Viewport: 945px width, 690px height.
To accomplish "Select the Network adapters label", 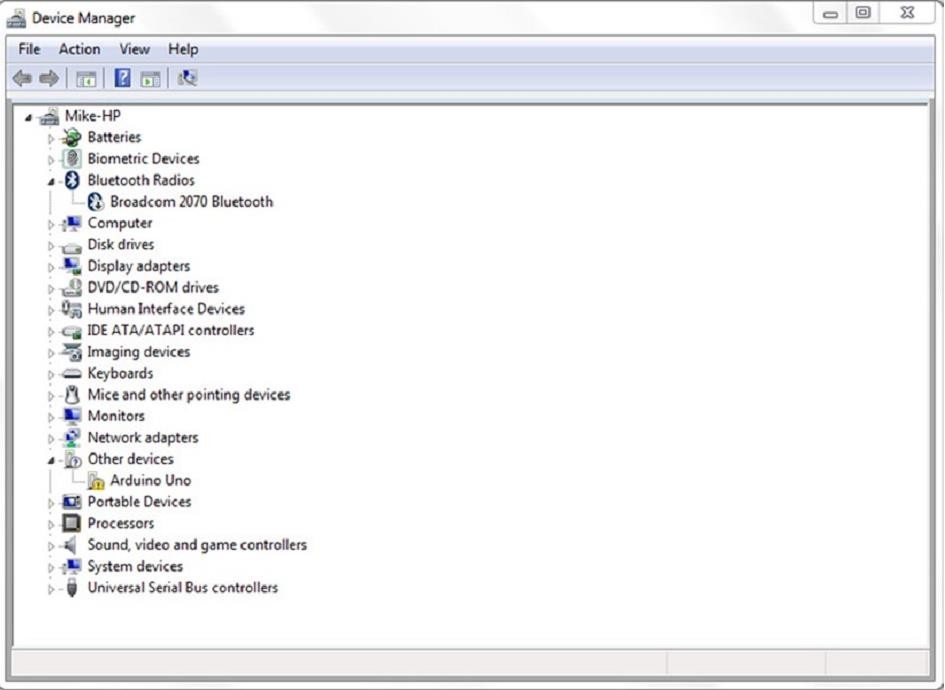I will (143, 438).
